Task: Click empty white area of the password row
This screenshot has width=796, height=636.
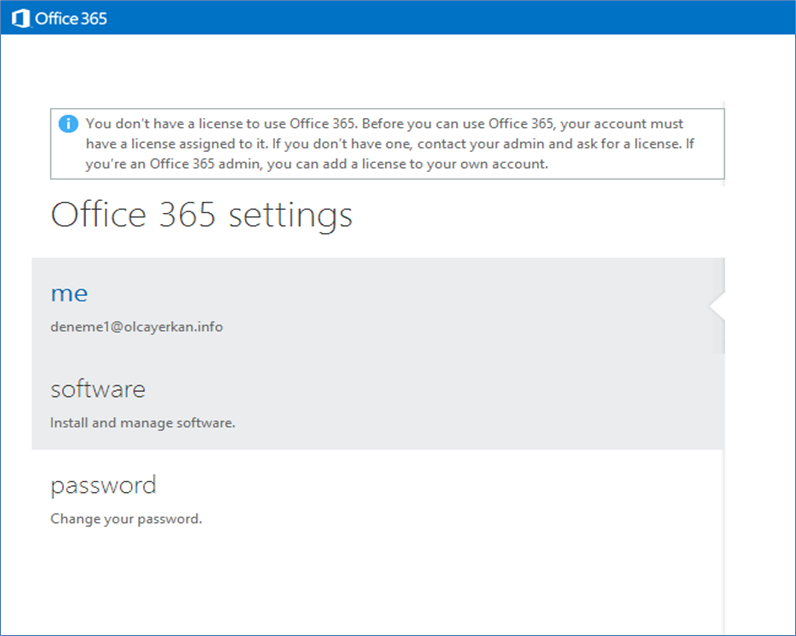Action: (457, 497)
